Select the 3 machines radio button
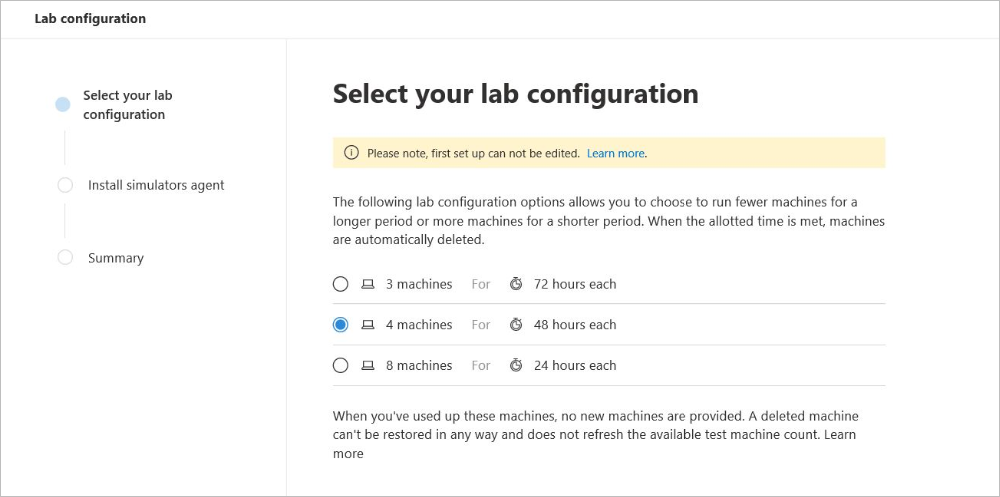Screen dimensions: 1000x497 click(341, 284)
